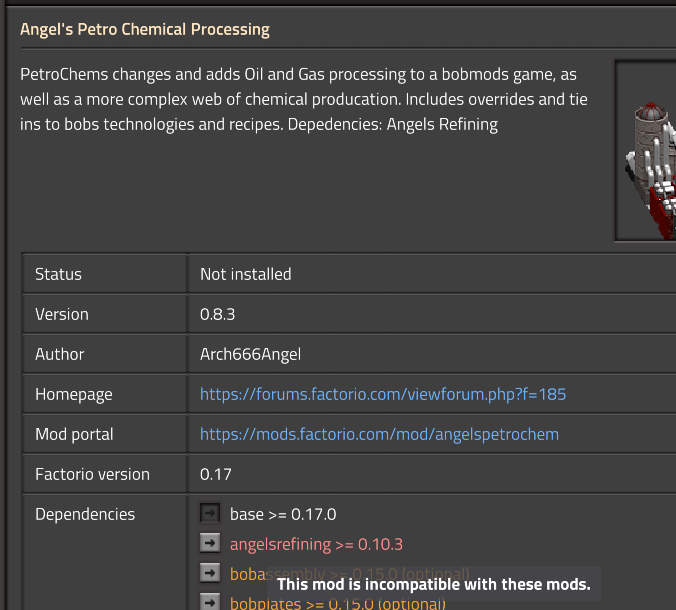The height and width of the screenshot is (610, 676).
Task: Select the base >= 0.17.0 dependency text
Action: point(283,514)
